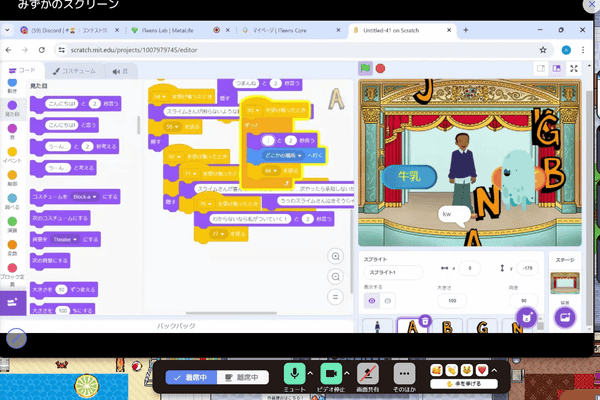Stop the project with the red stop sign
This screenshot has height=400, width=600.
380,69
